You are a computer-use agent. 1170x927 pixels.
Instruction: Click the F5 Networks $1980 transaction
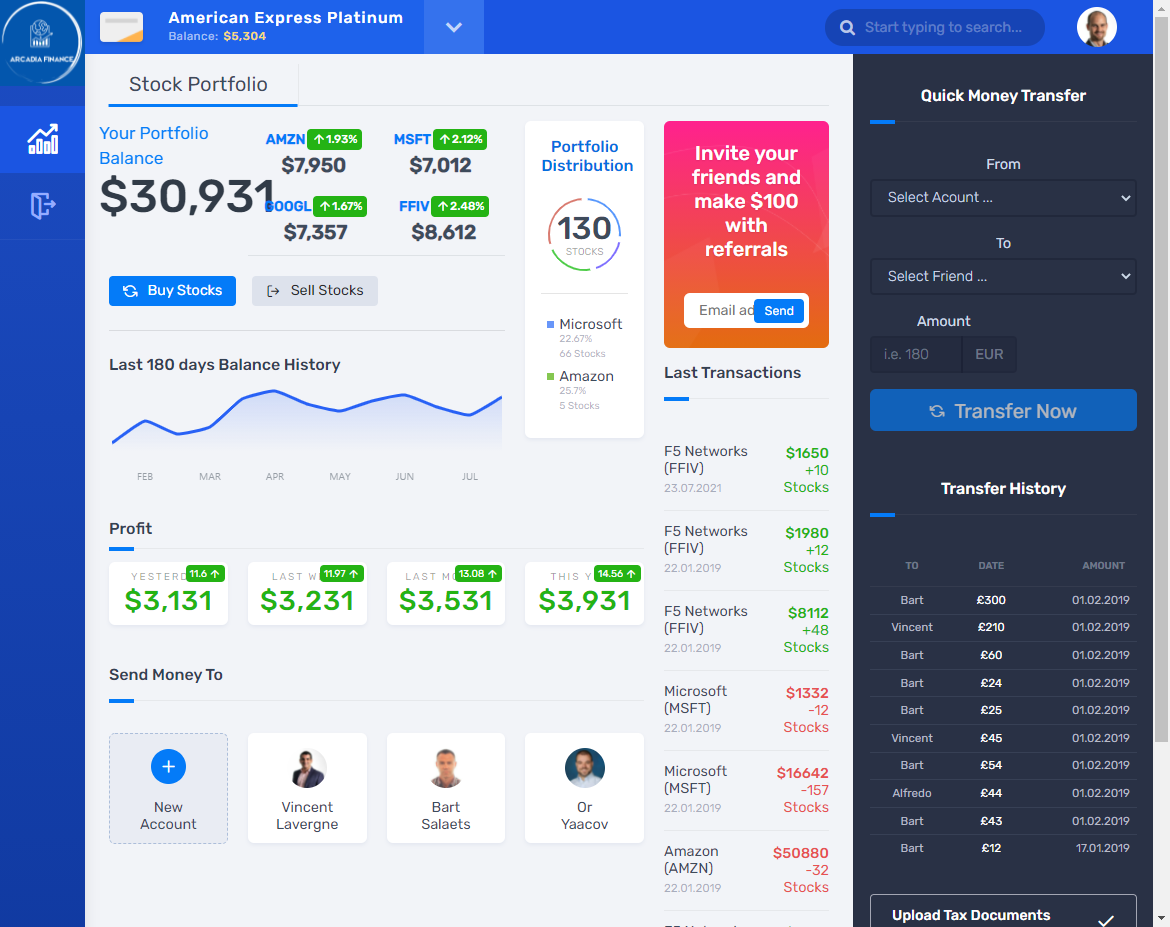(x=746, y=551)
